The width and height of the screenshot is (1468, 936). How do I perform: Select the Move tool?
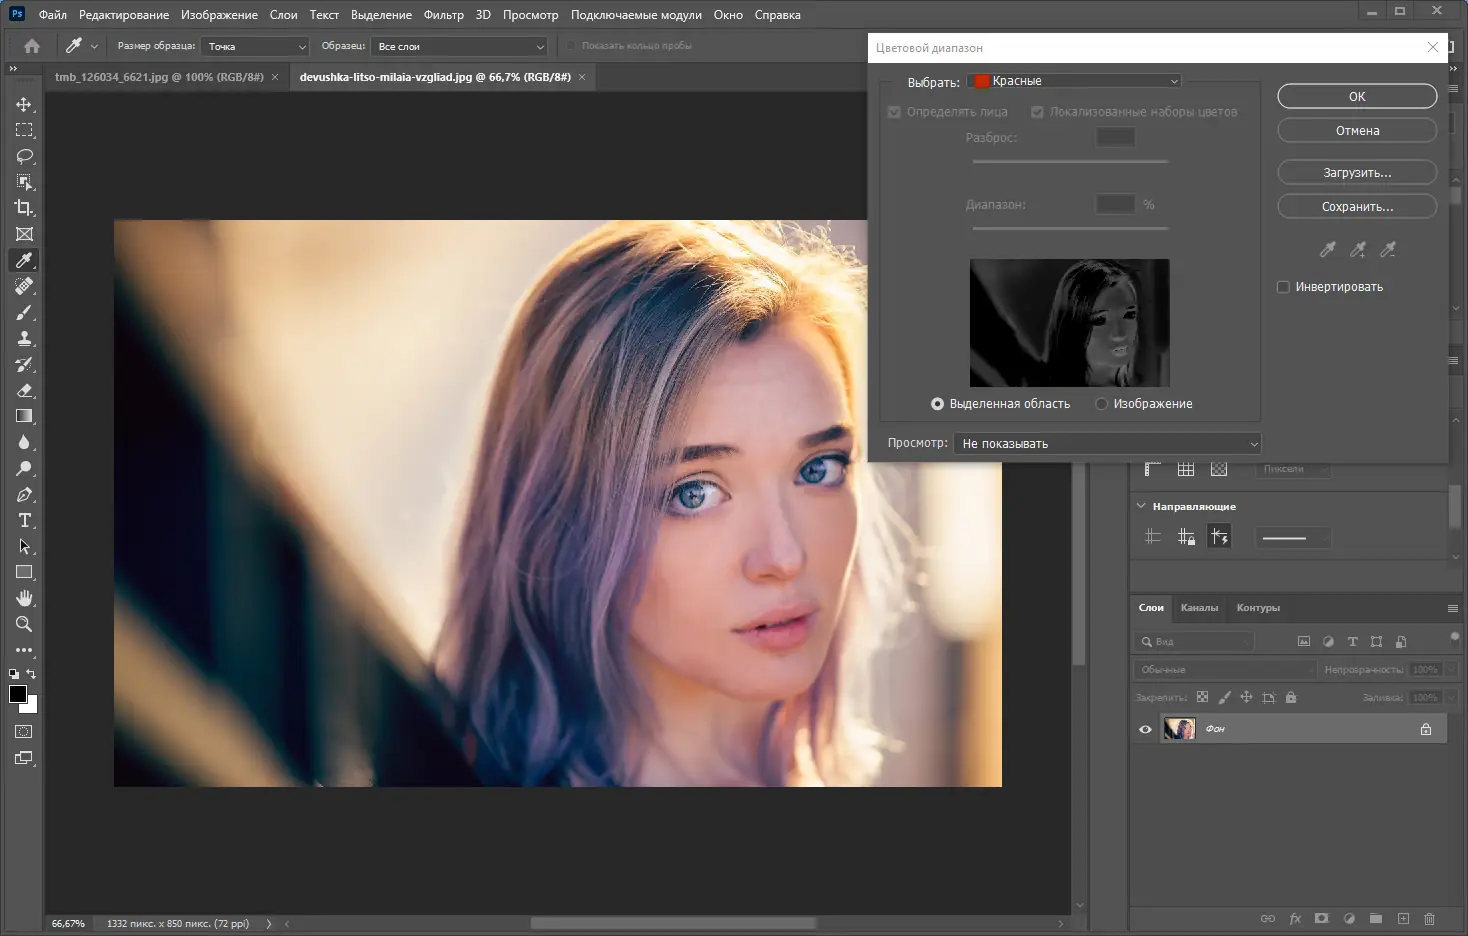click(x=24, y=105)
